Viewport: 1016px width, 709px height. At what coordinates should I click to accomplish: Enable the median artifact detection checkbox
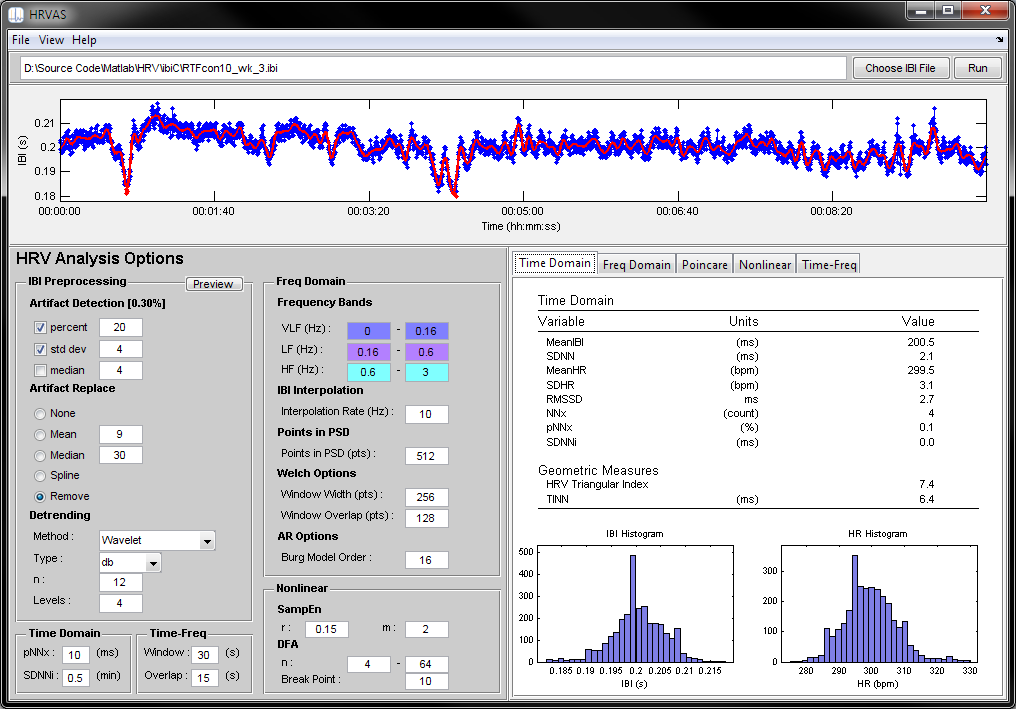tap(40, 371)
